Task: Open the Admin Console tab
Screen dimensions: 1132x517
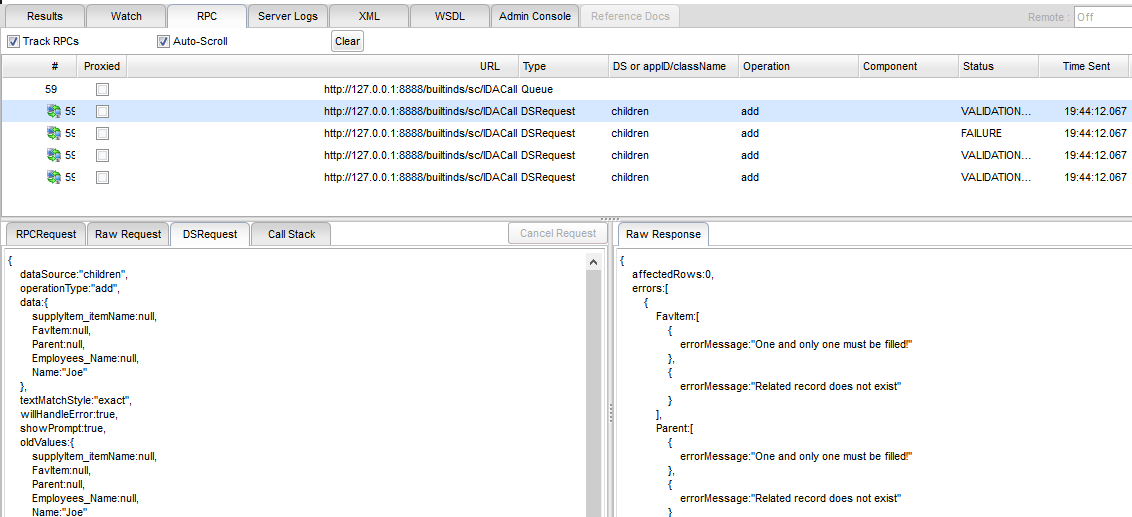Action: (x=535, y=16)
